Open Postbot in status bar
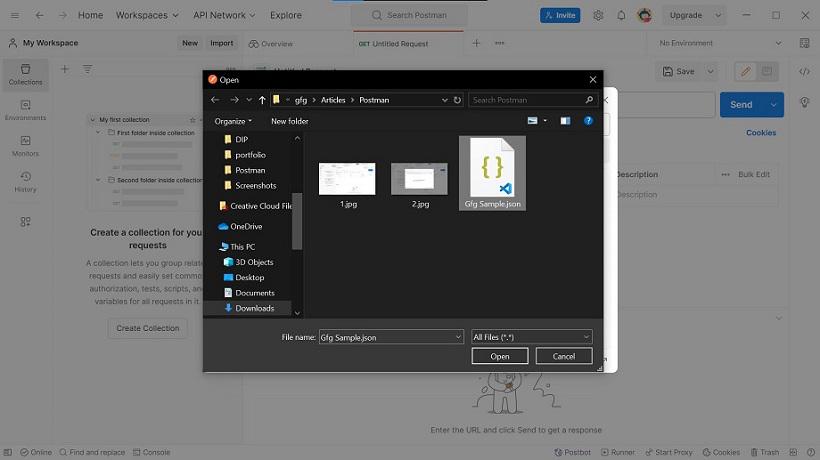This screenshot has height=460, width=820. [572, 452]
